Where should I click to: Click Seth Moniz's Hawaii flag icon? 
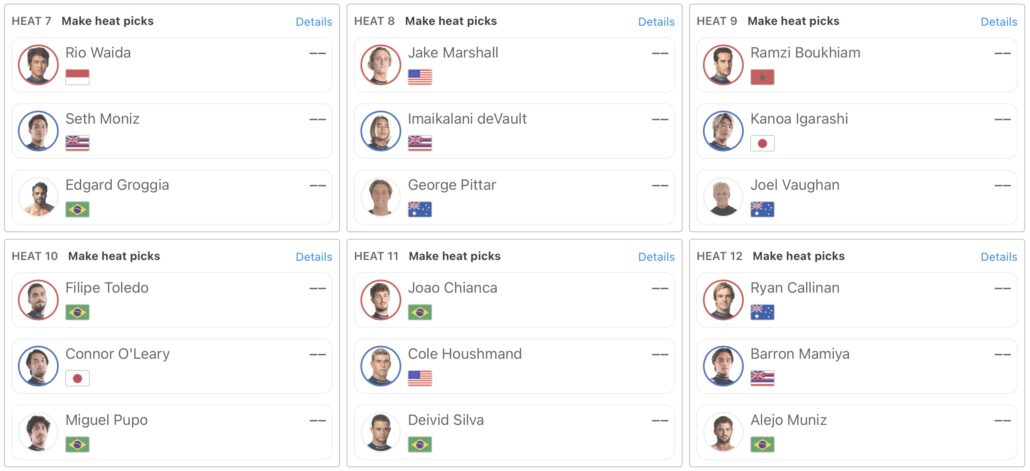click(x=77, y=143)
